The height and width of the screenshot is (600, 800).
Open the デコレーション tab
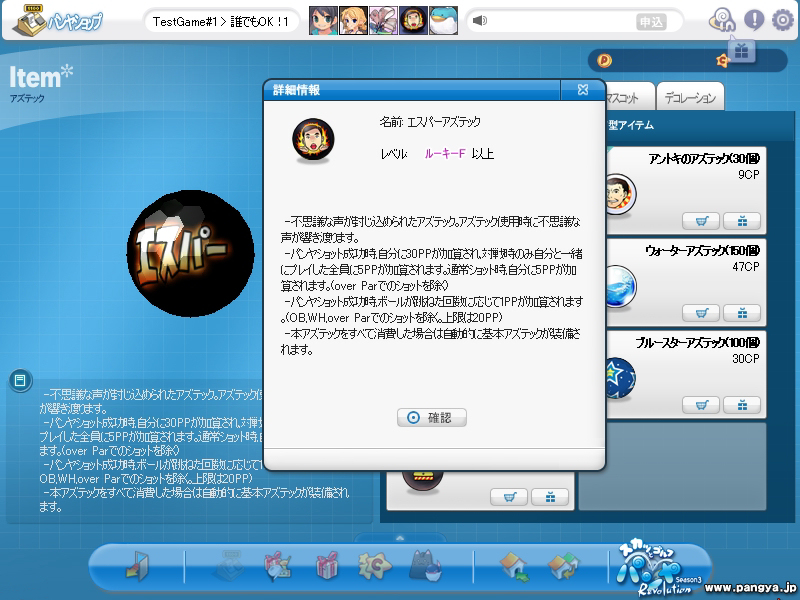(690, 97)
